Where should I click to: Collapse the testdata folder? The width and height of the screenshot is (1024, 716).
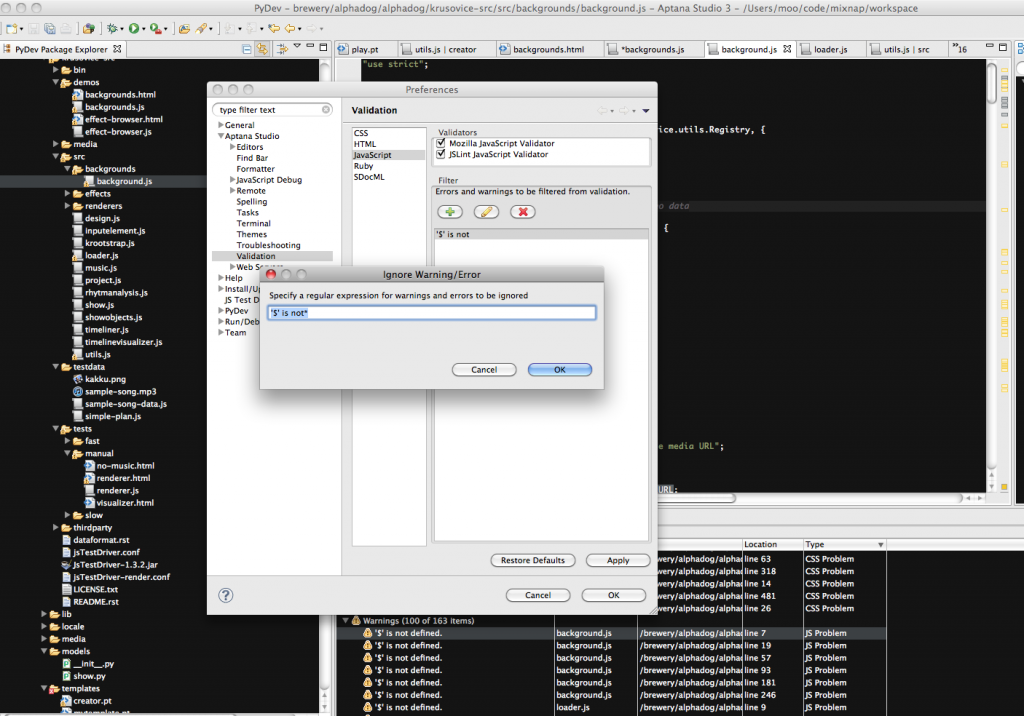click(x=56, y=366)
